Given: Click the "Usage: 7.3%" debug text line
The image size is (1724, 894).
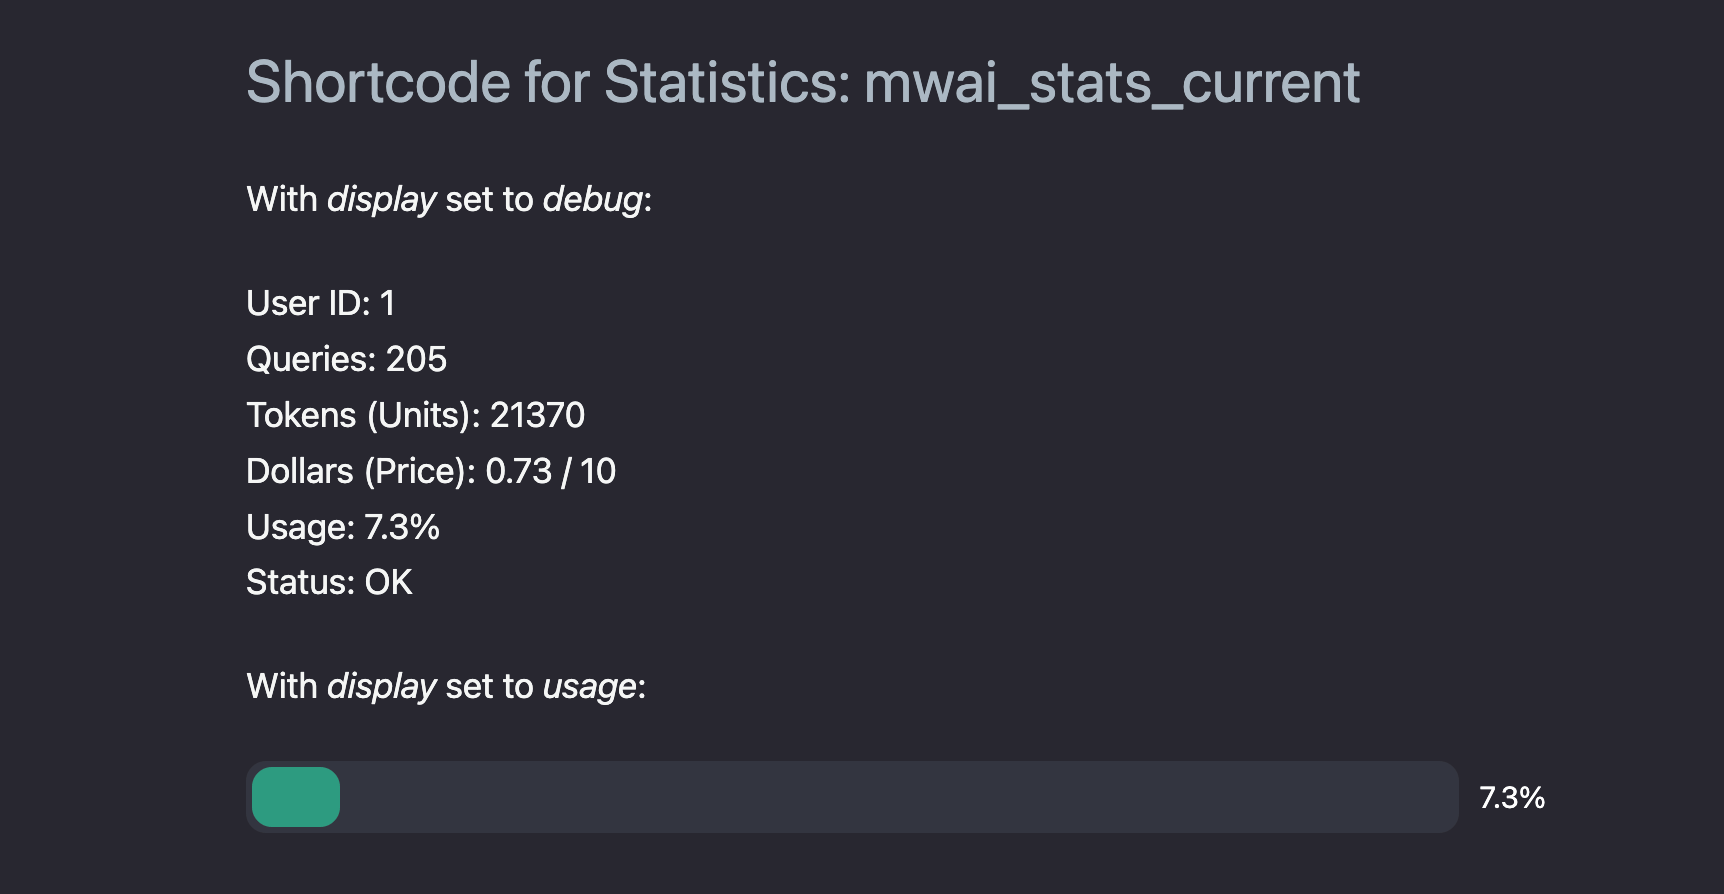Looking at the screenshot, I should tap(343, 527).
